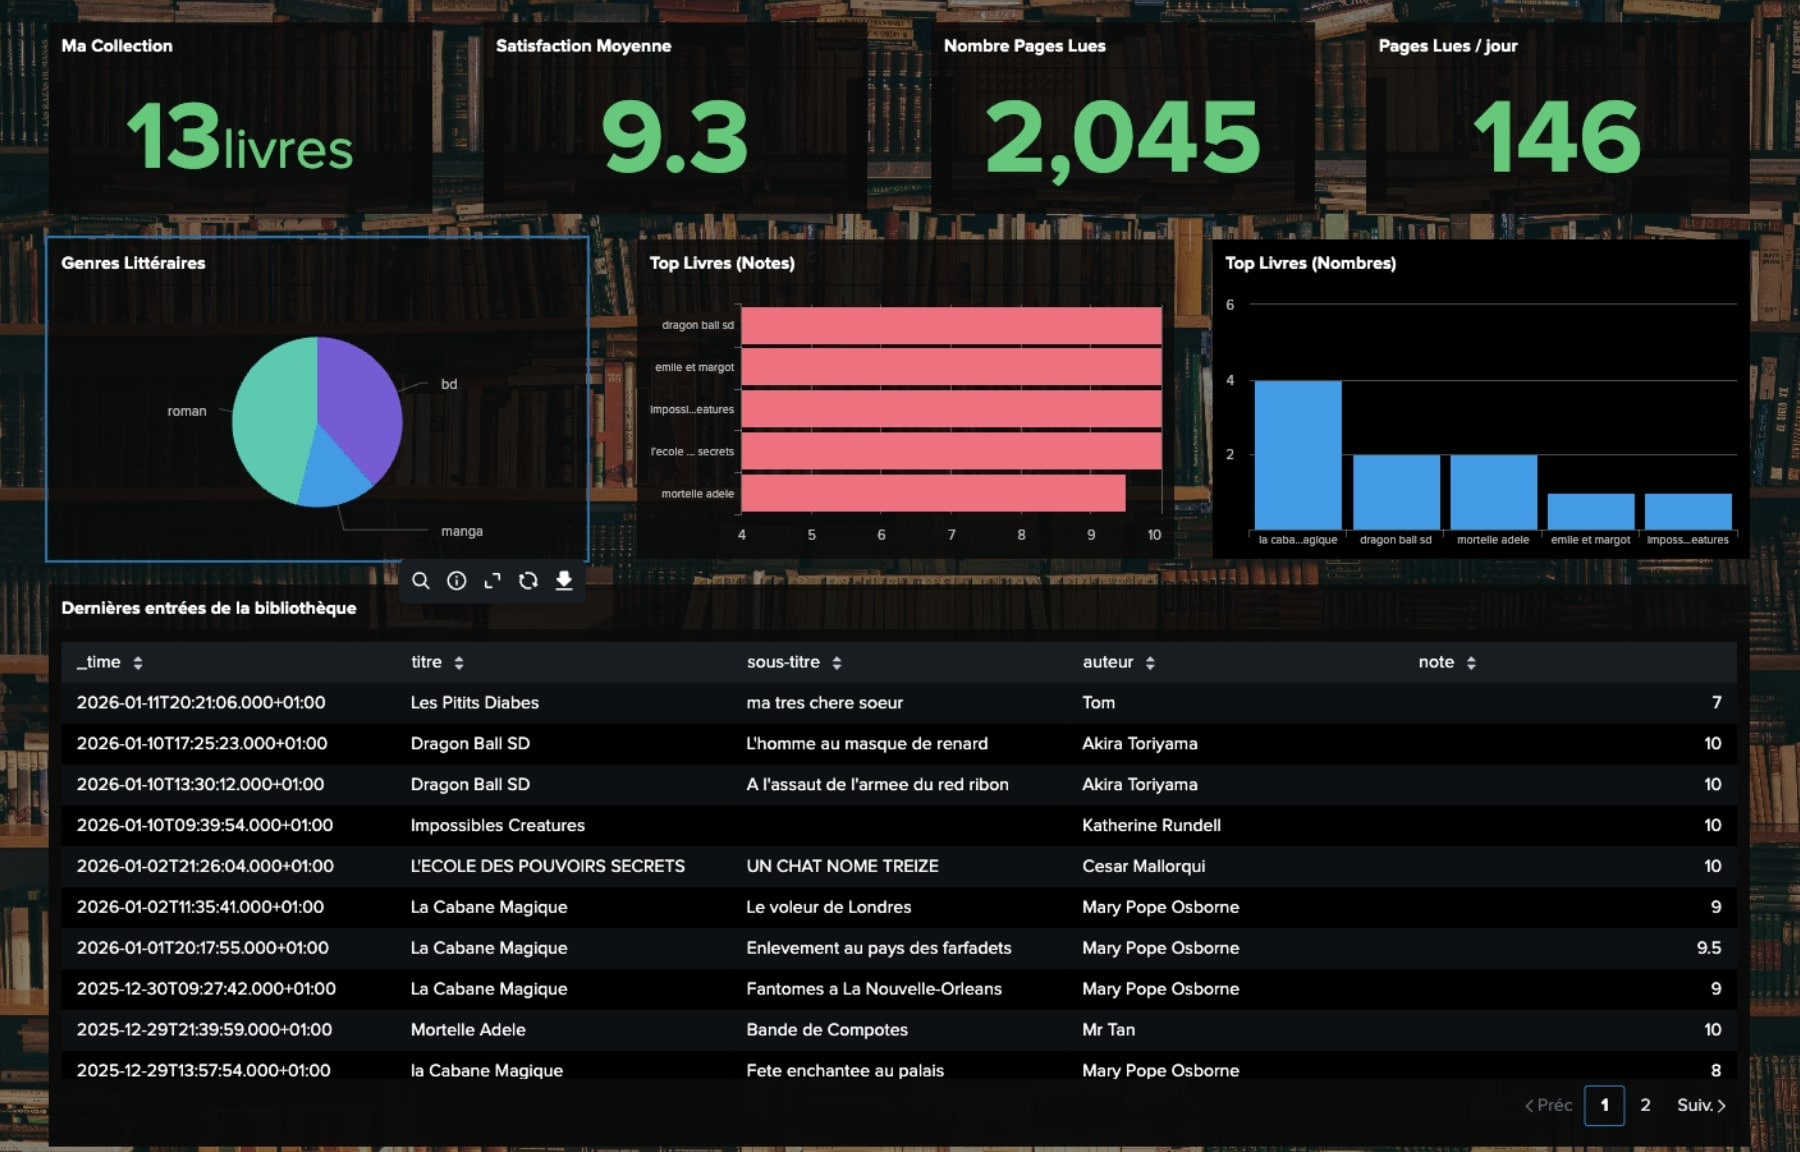Screen dimensions: 1800x1152
Task: Click the Suiv. next page link
Action: 1701,1105
